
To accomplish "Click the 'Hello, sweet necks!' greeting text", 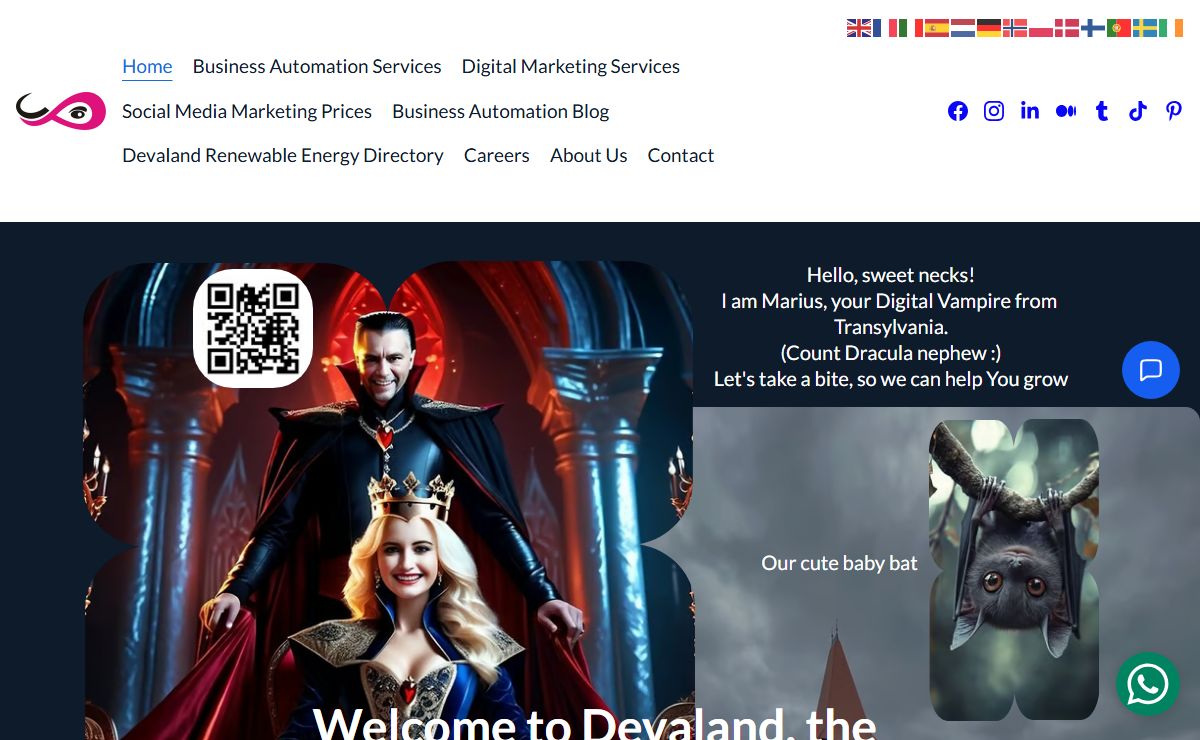I will (891, 275).
